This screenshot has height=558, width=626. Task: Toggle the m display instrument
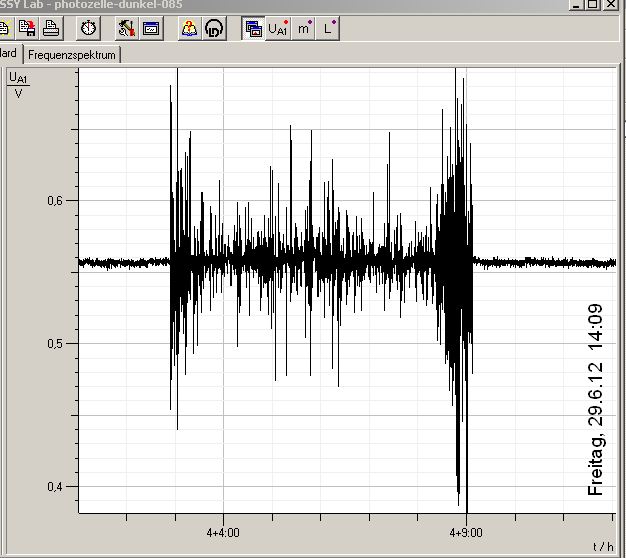click(303, 28)
